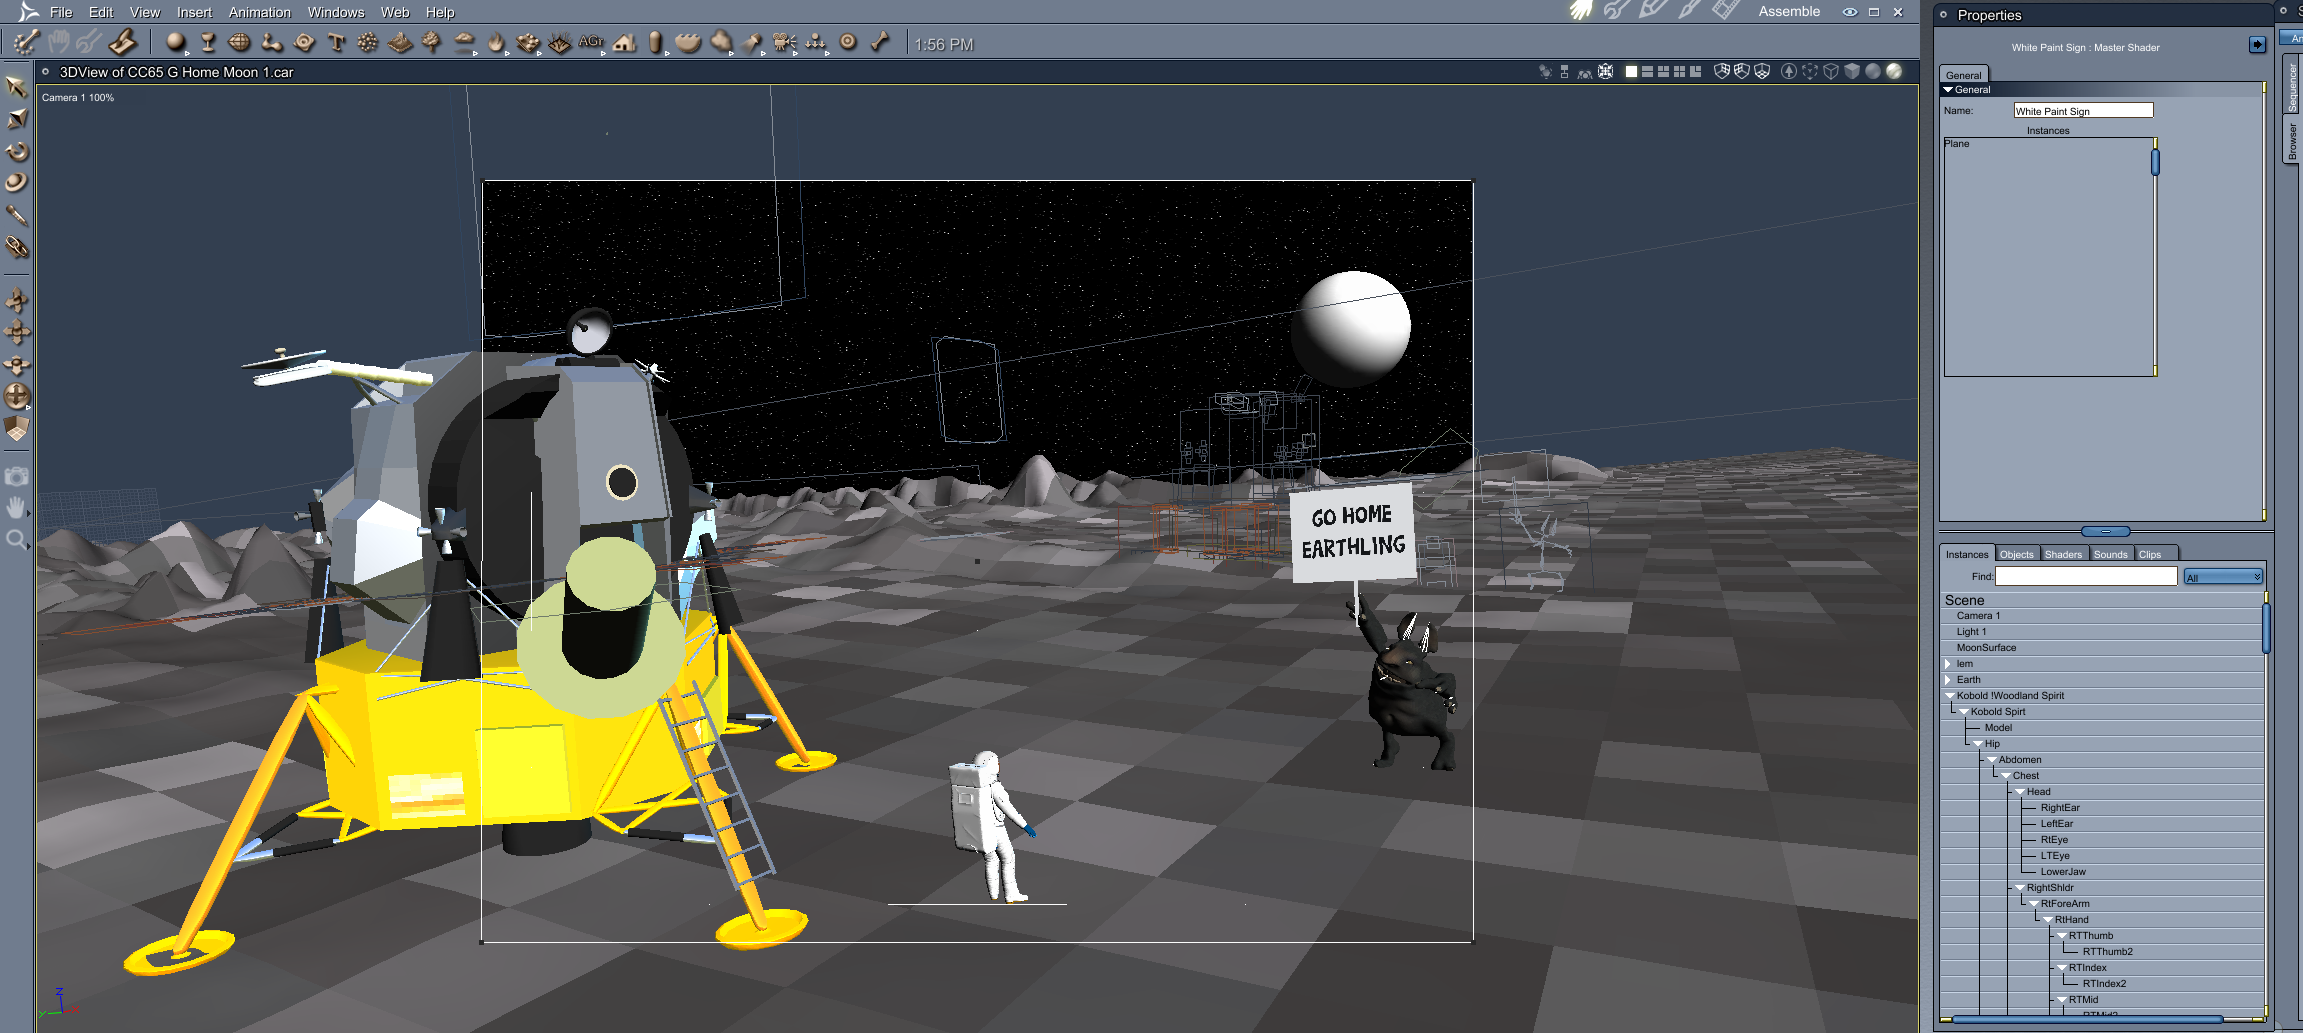The width and height of the screenshot is (2303, 1033).
Task: Select the Text tool with the T icon
Action: coord(336,42)
